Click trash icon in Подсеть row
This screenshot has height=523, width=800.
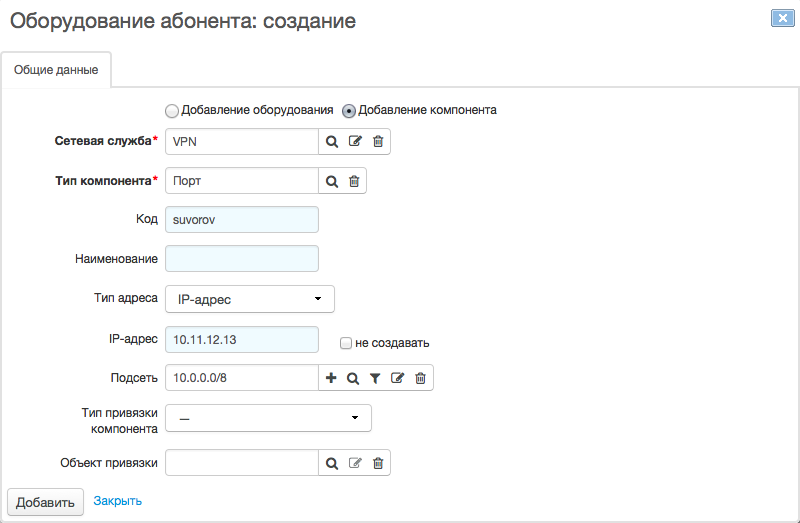pyautogui.click(x=420, y=378)
